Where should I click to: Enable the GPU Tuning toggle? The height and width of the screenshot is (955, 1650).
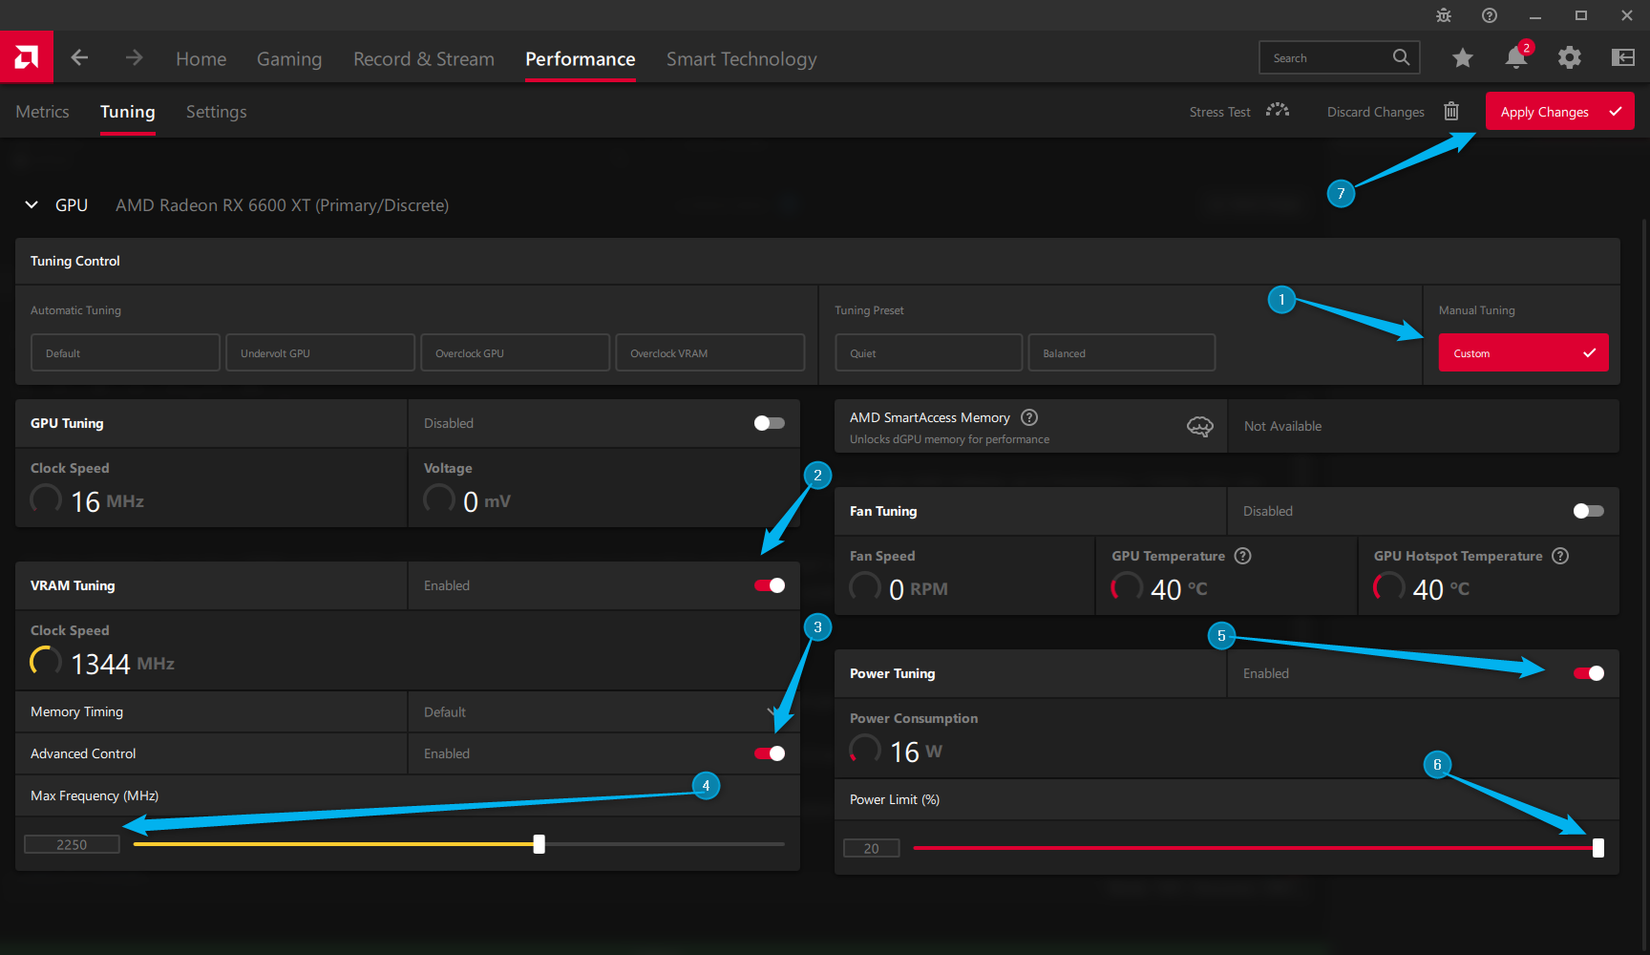[768, 423]
